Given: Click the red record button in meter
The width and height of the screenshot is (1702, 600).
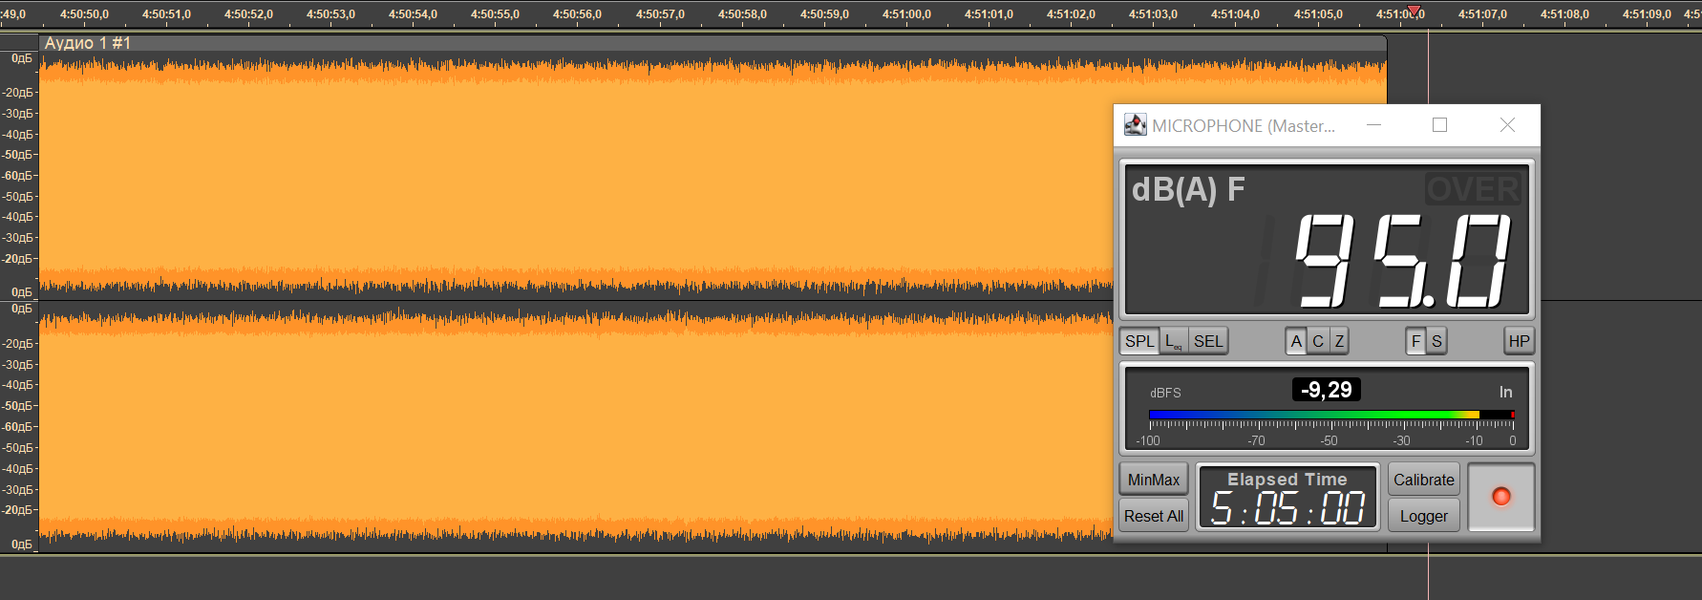Looking at the screenshot, I should click(1500, 497).
